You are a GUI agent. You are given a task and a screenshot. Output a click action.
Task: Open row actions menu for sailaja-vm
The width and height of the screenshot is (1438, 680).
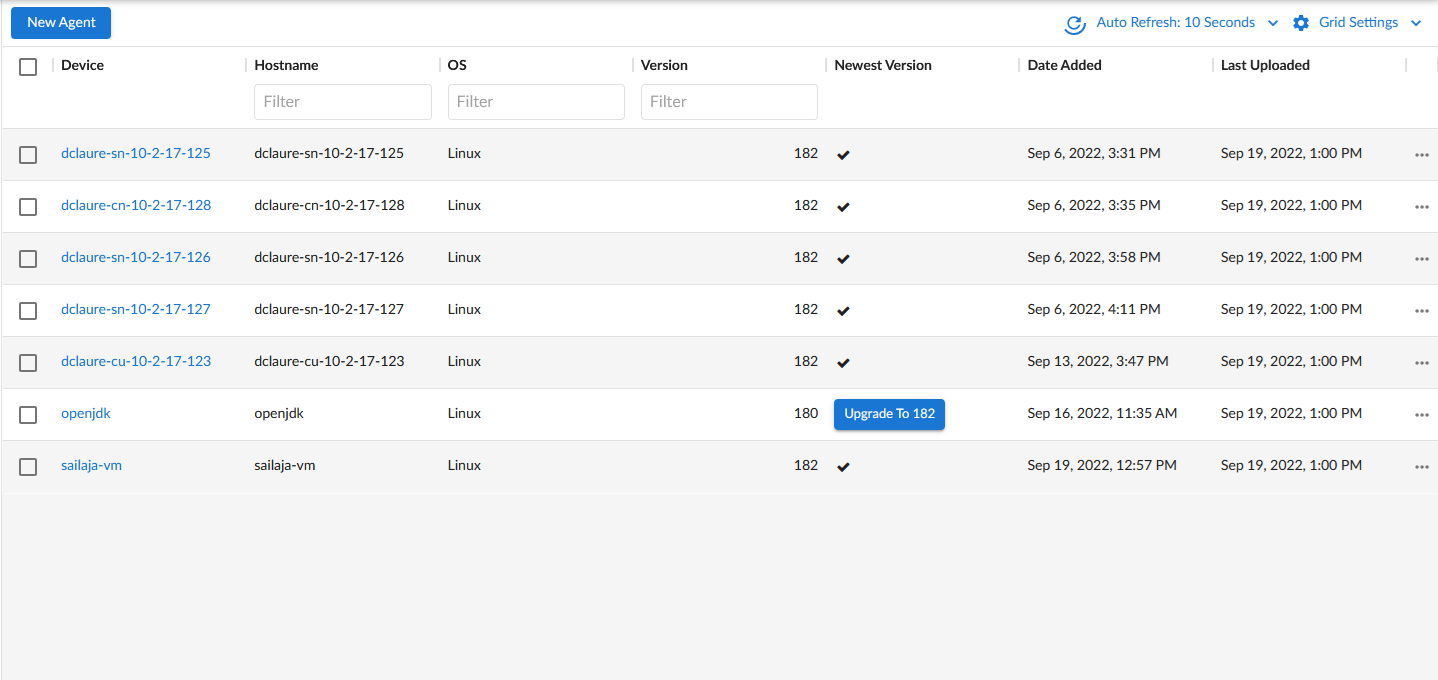[x=1421, y=467]
